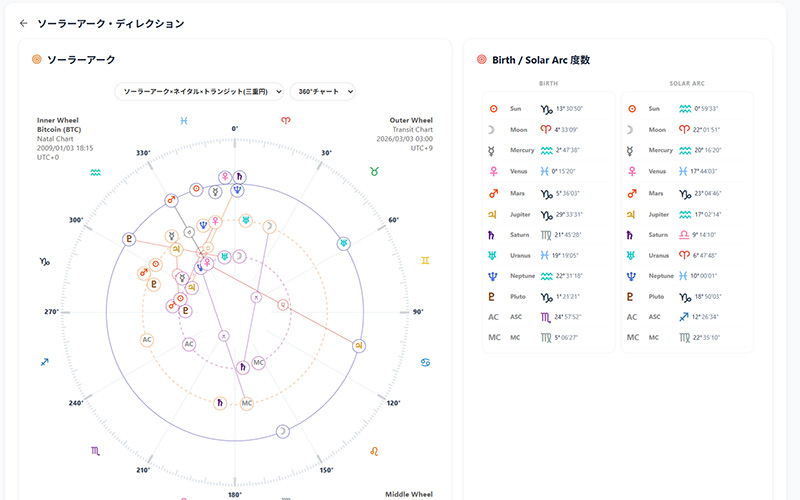Click the green Taurus sign on the wheel
The image size is (800, 500).
click(x=375, y=172)
